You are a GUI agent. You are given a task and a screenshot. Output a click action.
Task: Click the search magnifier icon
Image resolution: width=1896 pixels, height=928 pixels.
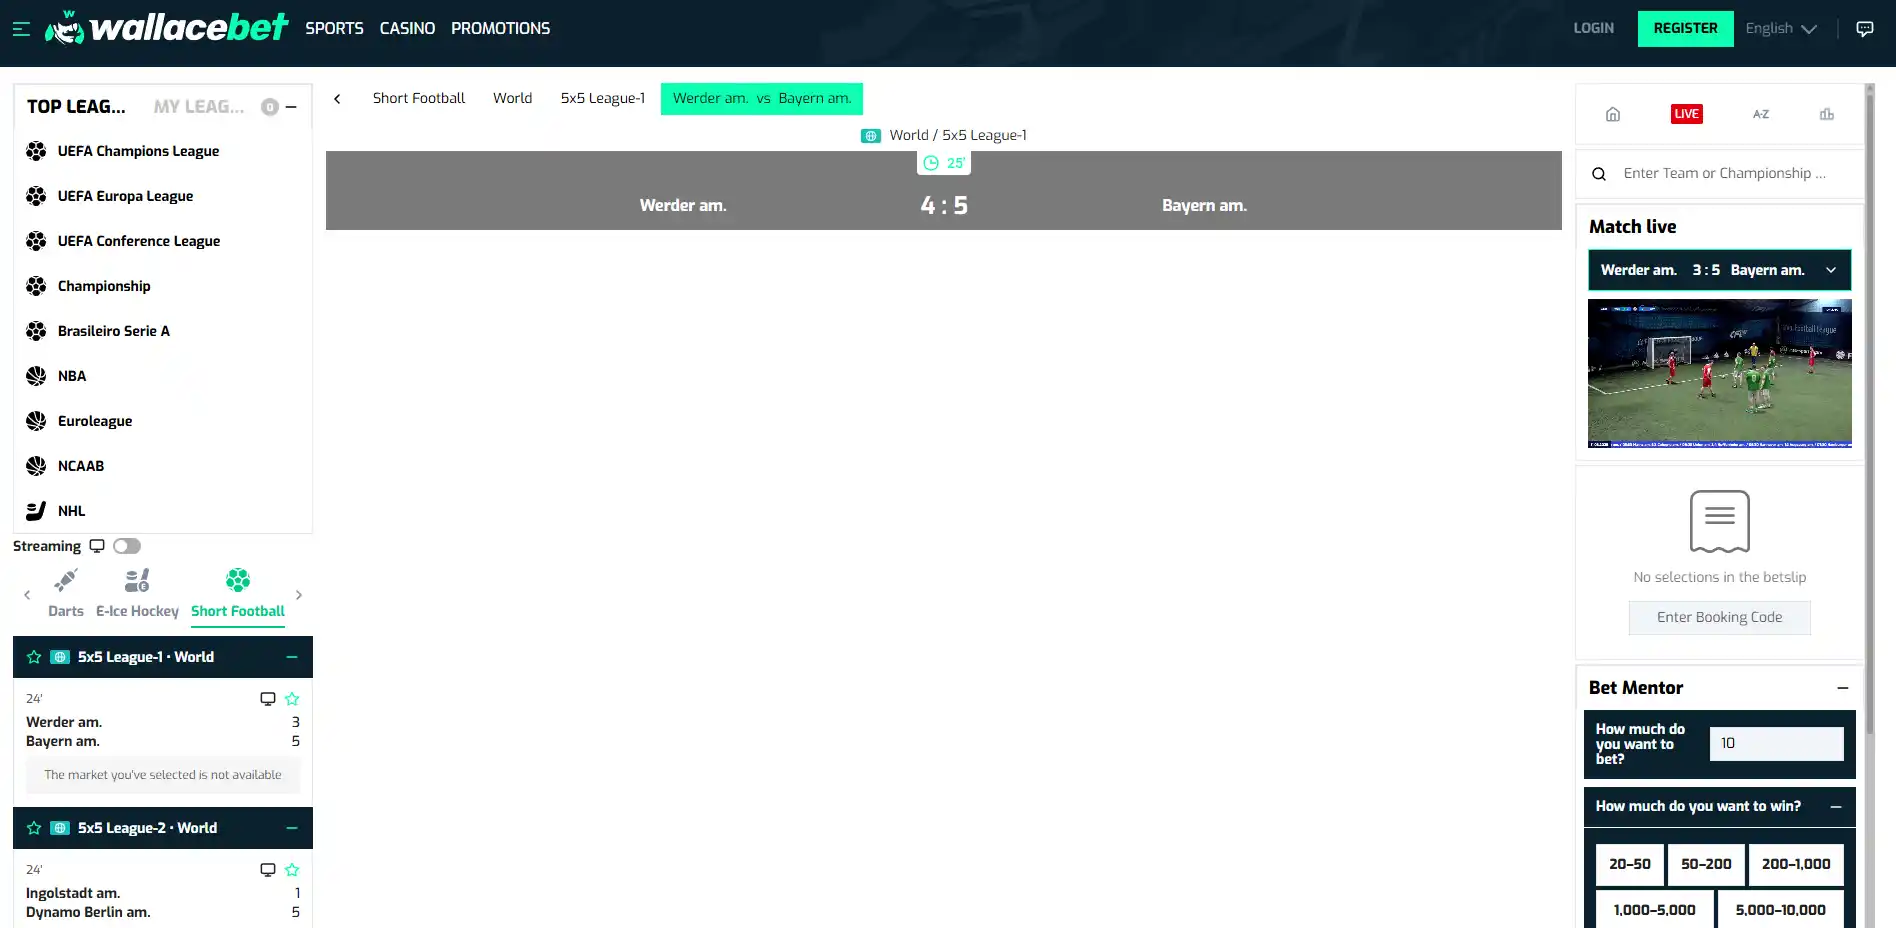1599,174
